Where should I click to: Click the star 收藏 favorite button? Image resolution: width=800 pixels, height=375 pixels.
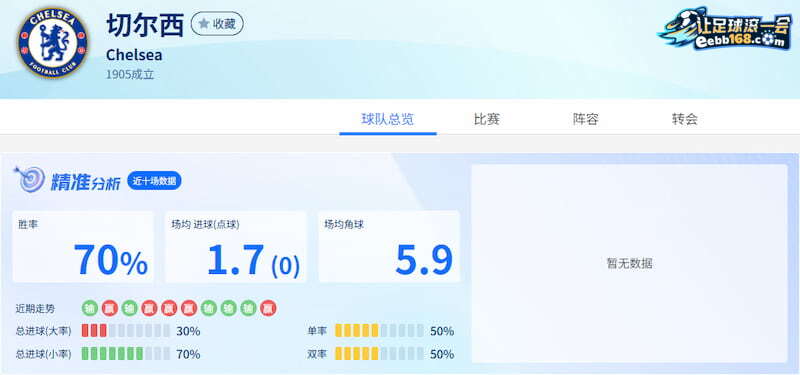217,23
